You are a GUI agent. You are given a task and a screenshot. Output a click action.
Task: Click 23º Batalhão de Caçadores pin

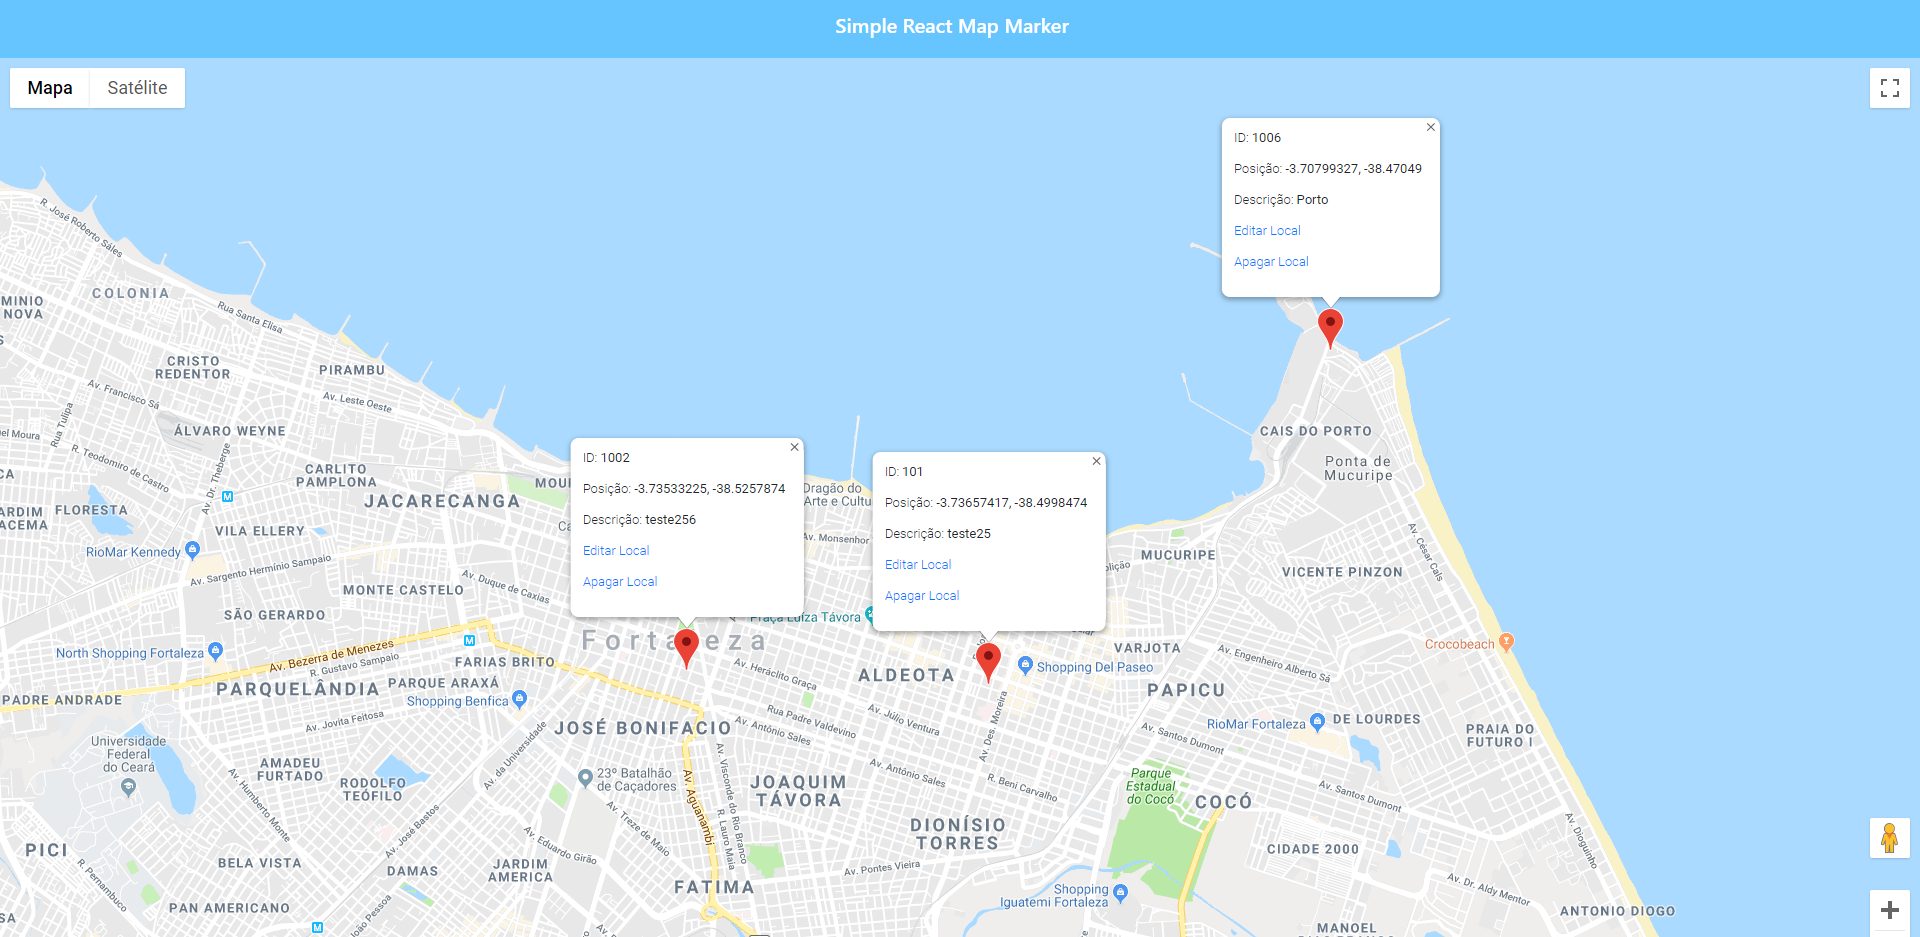(x=585, y=777)
